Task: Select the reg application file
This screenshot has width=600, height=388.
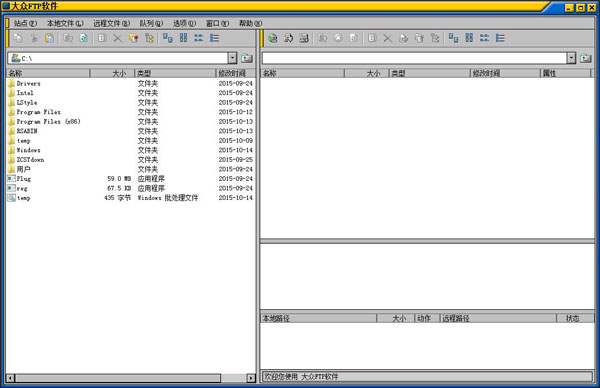Action: (x=130, y=188)
